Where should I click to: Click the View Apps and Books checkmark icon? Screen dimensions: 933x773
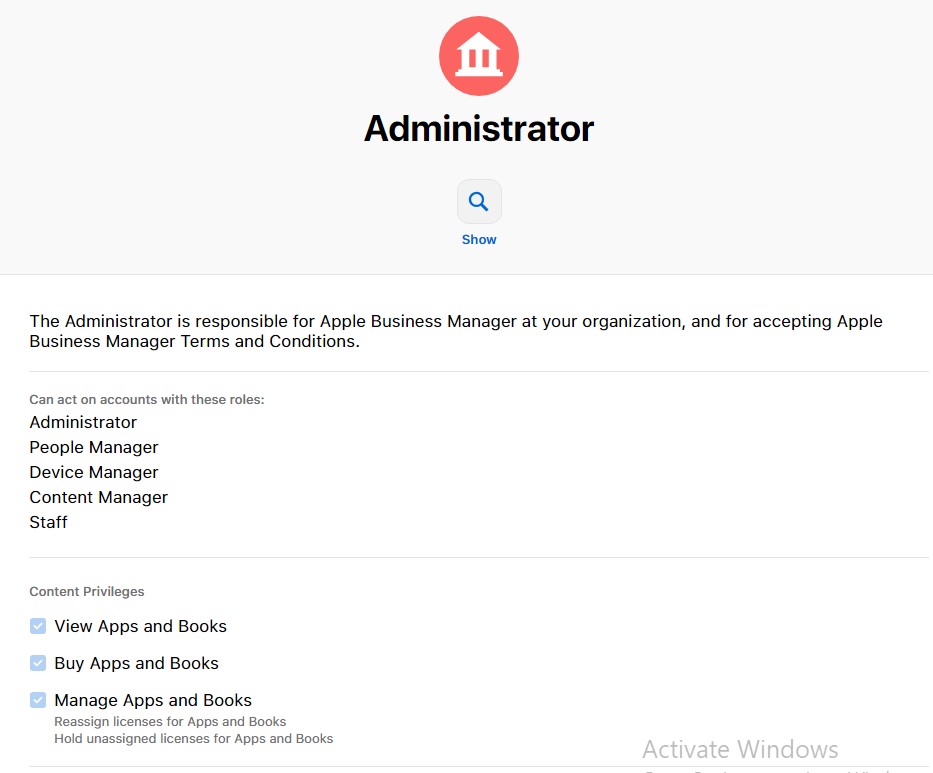tap(38, 625)
